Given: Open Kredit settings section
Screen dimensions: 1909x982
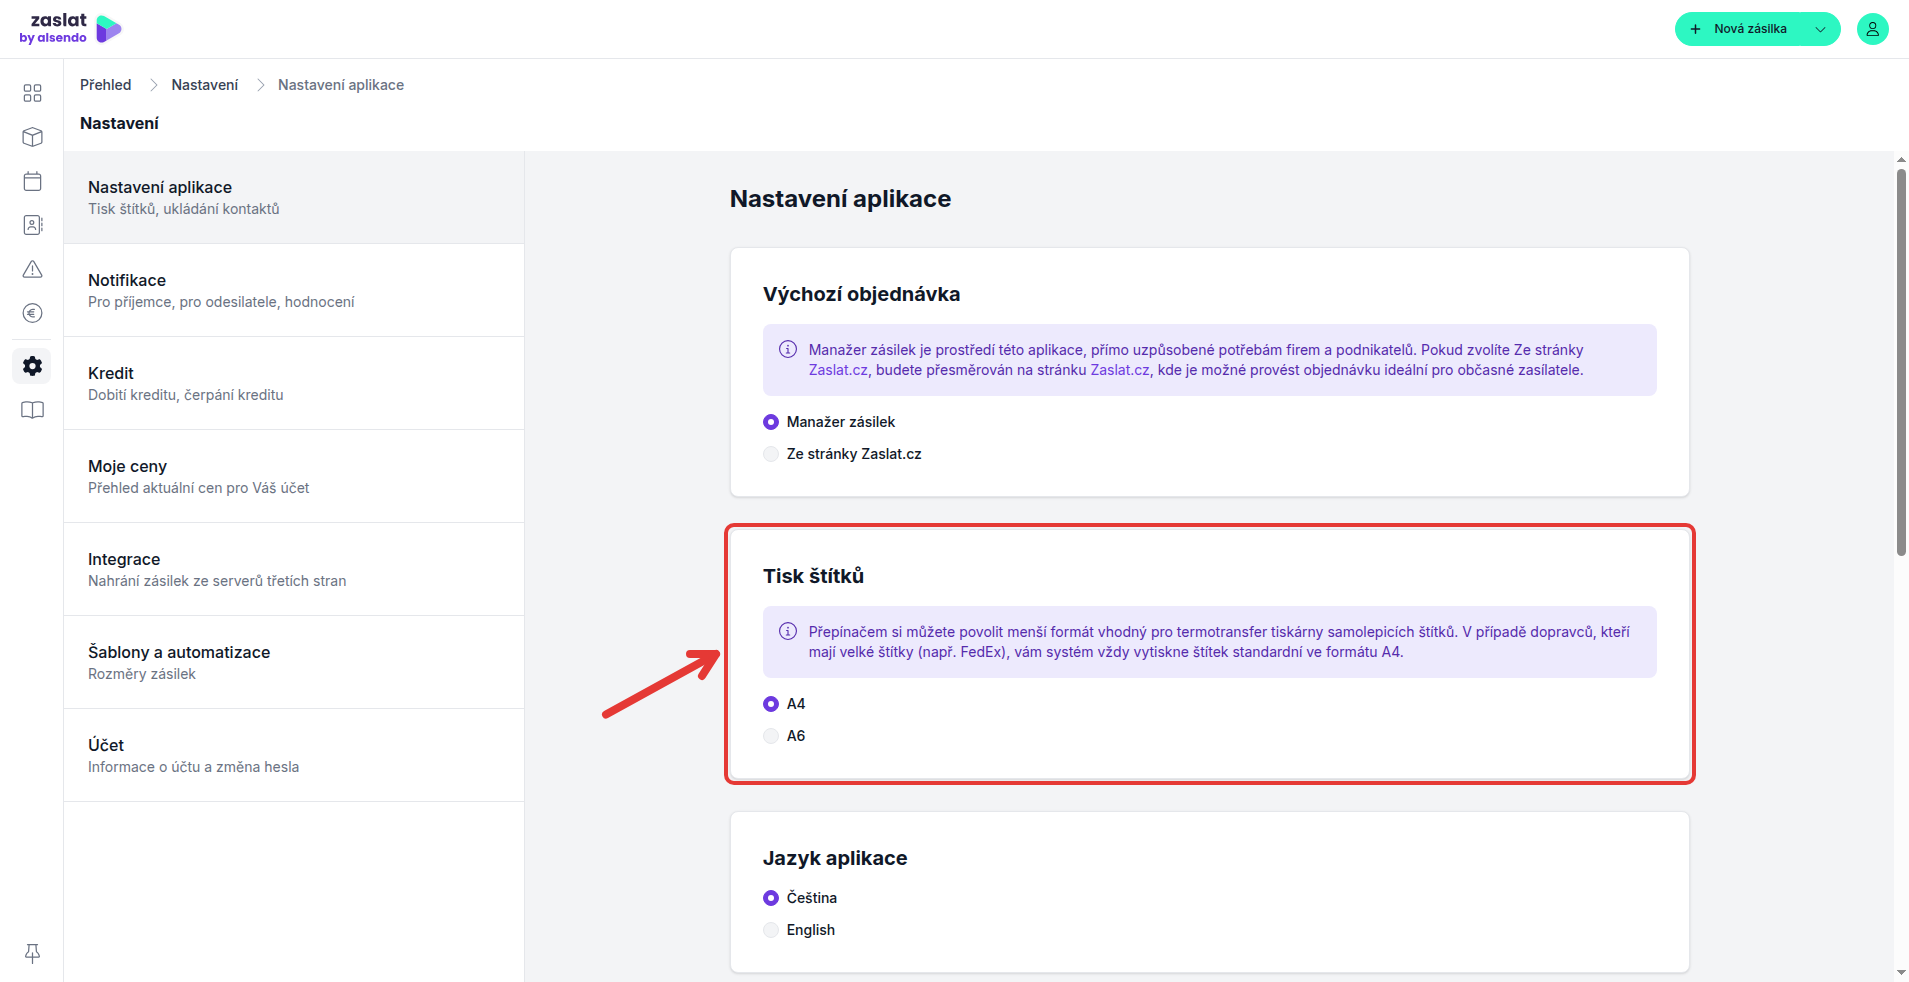Looking at the screenshot, I should (x=294, y=383).
